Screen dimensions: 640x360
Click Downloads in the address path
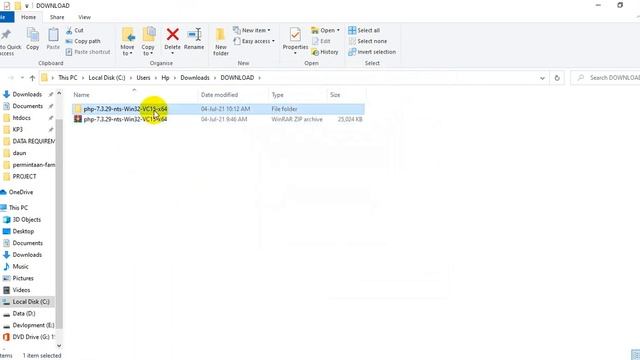(x=195, y=78)
